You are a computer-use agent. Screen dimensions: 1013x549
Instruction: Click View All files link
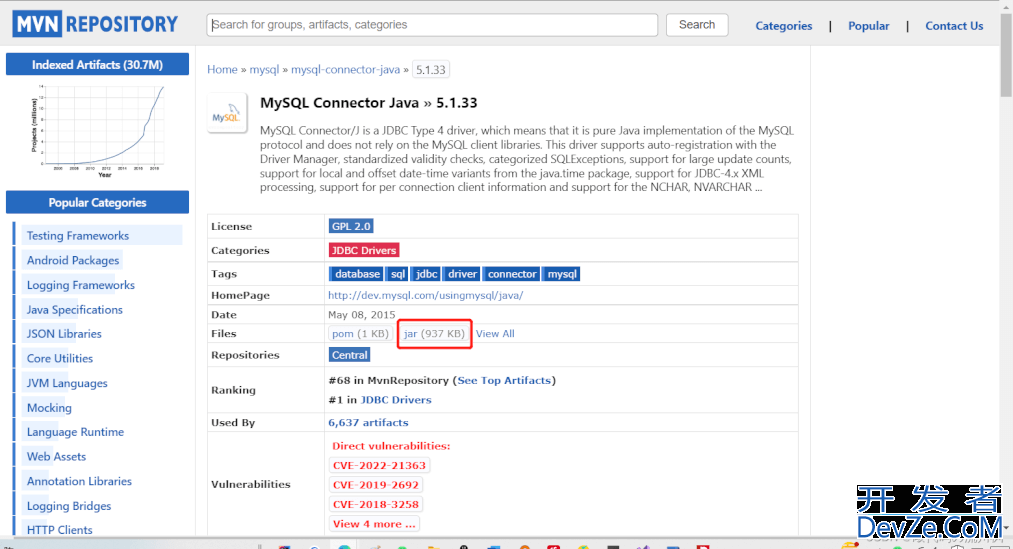(495, 334)
